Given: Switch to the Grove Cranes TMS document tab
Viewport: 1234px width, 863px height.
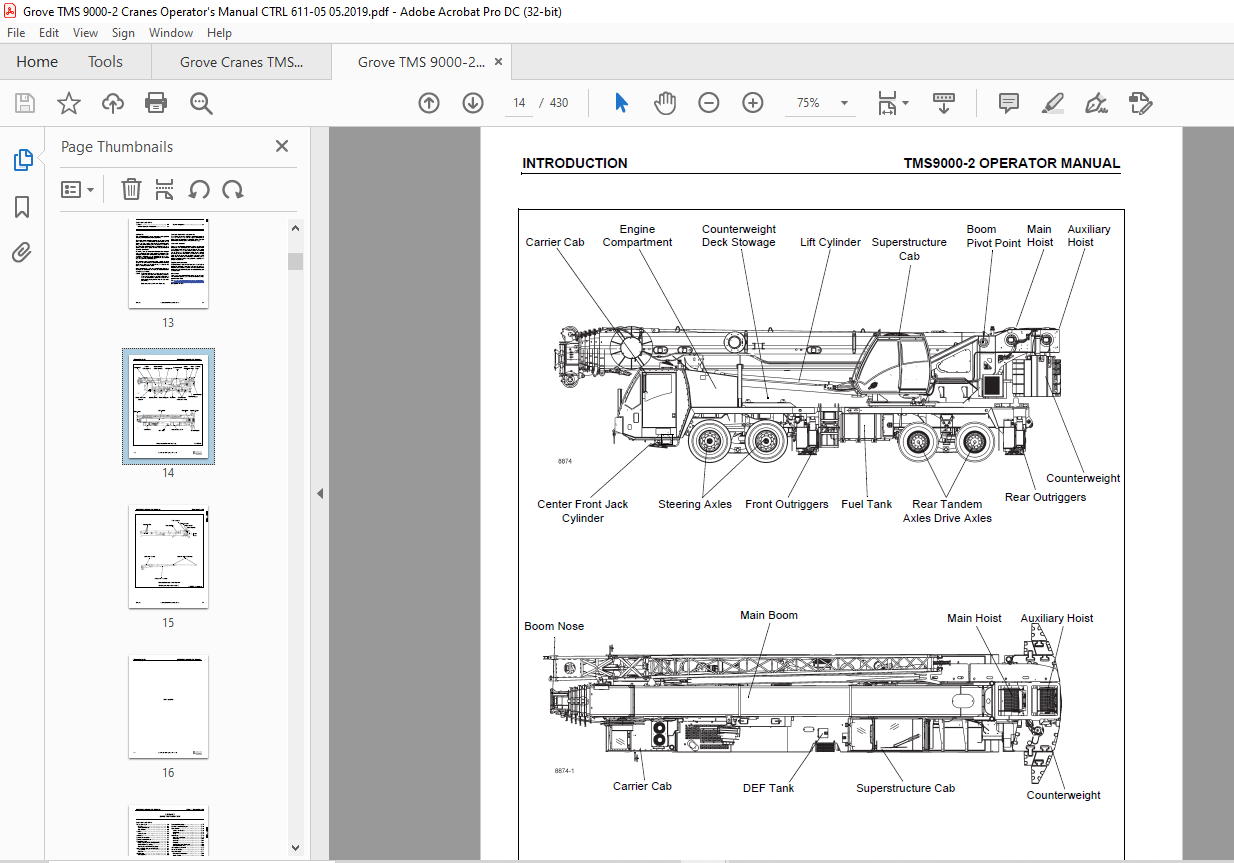Looking at the screenshot, I should point(241,62).
